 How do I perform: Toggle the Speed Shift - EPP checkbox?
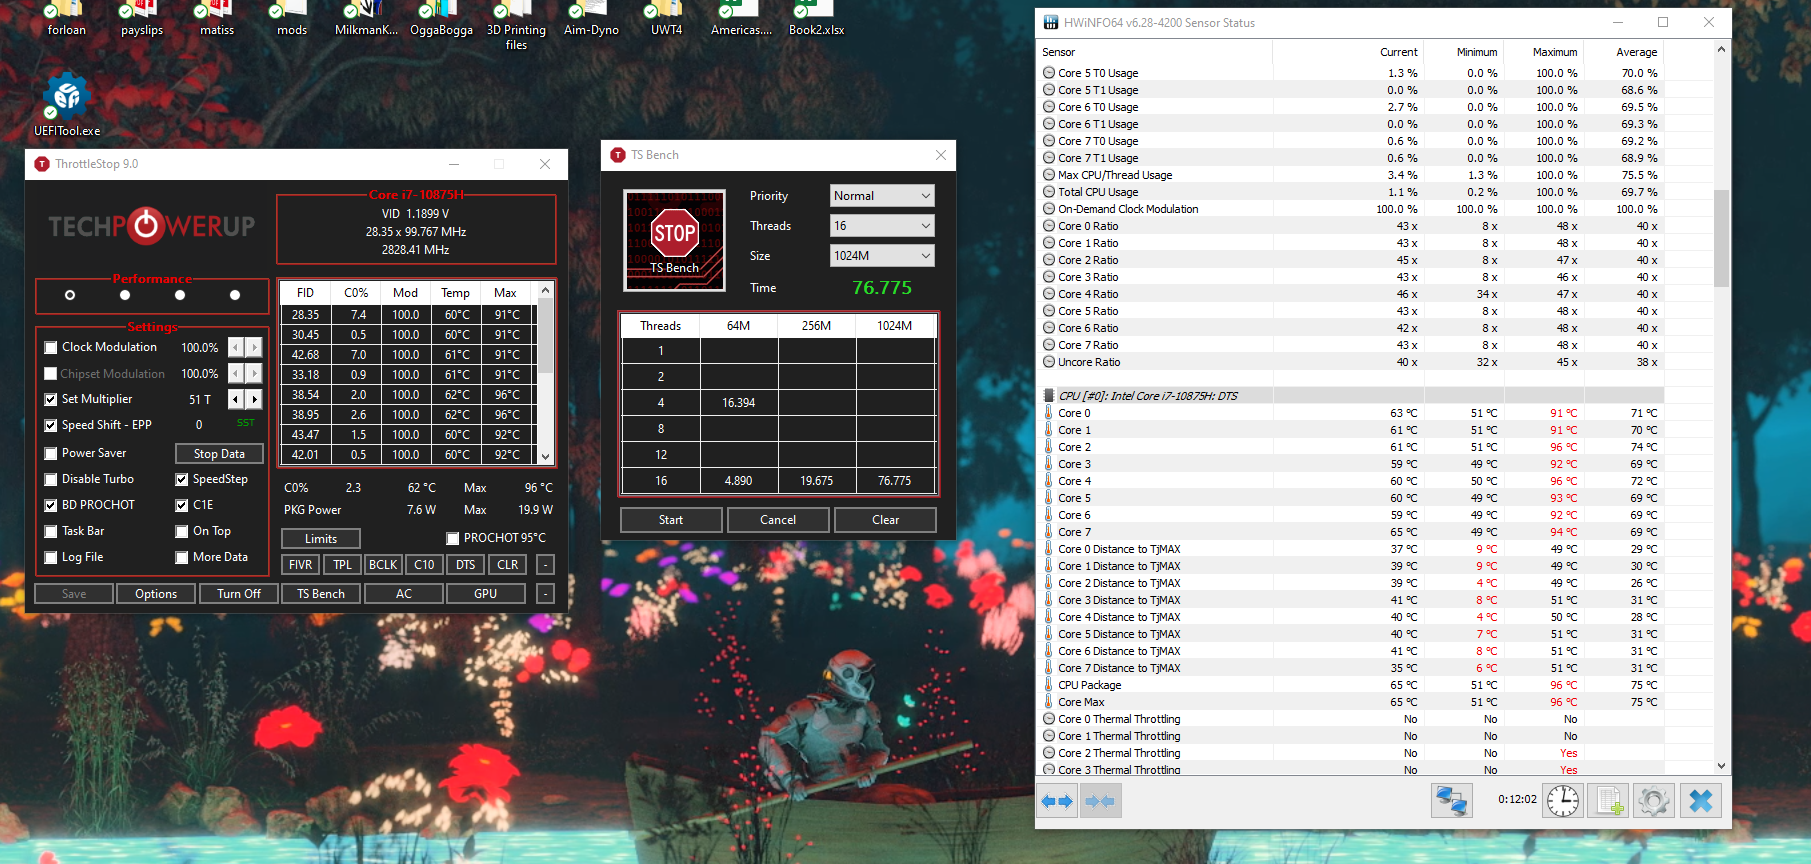[x=51, y=425]
